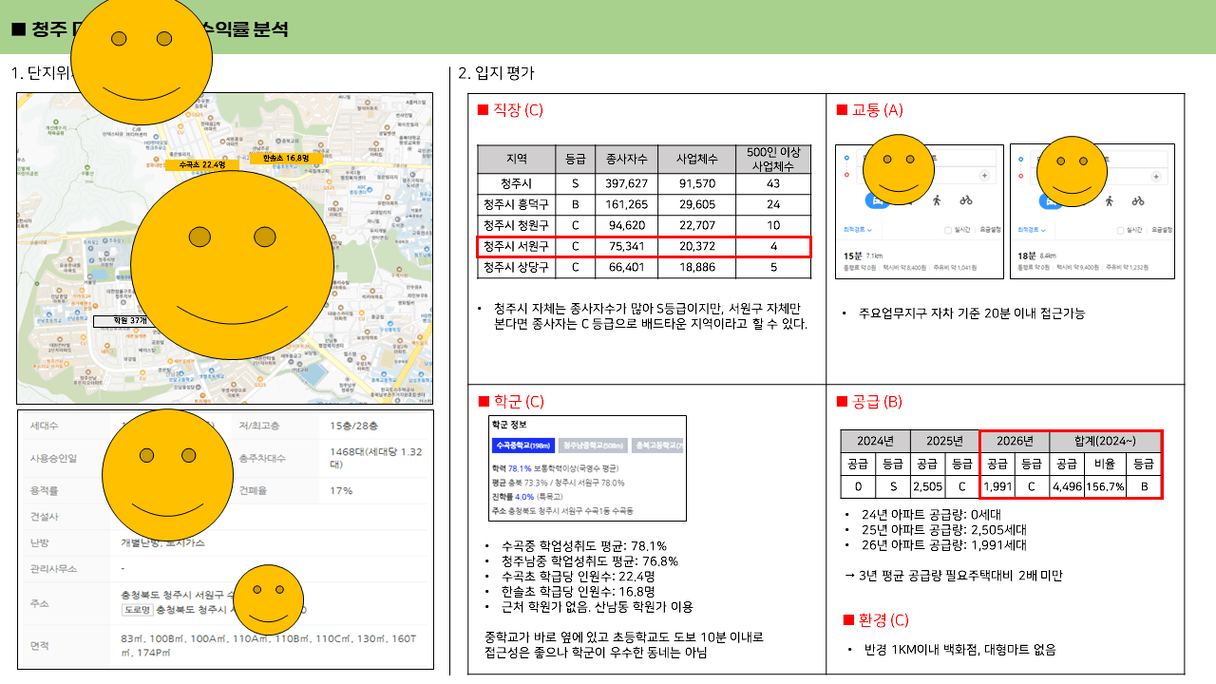Click the 75,341 employee count cell
The height and width of the screenshot is (684, 1216).
pyautogui.click(x=627, y=247)
